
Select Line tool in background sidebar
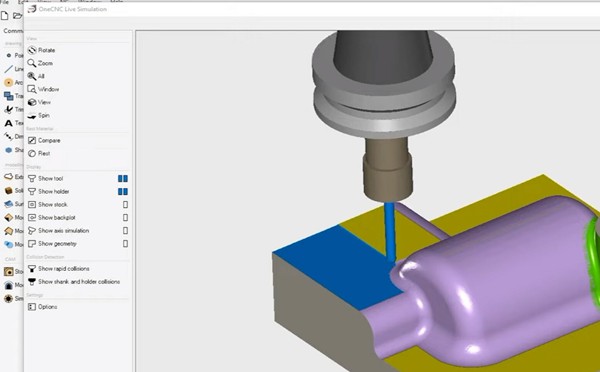(x=13, y=69)
